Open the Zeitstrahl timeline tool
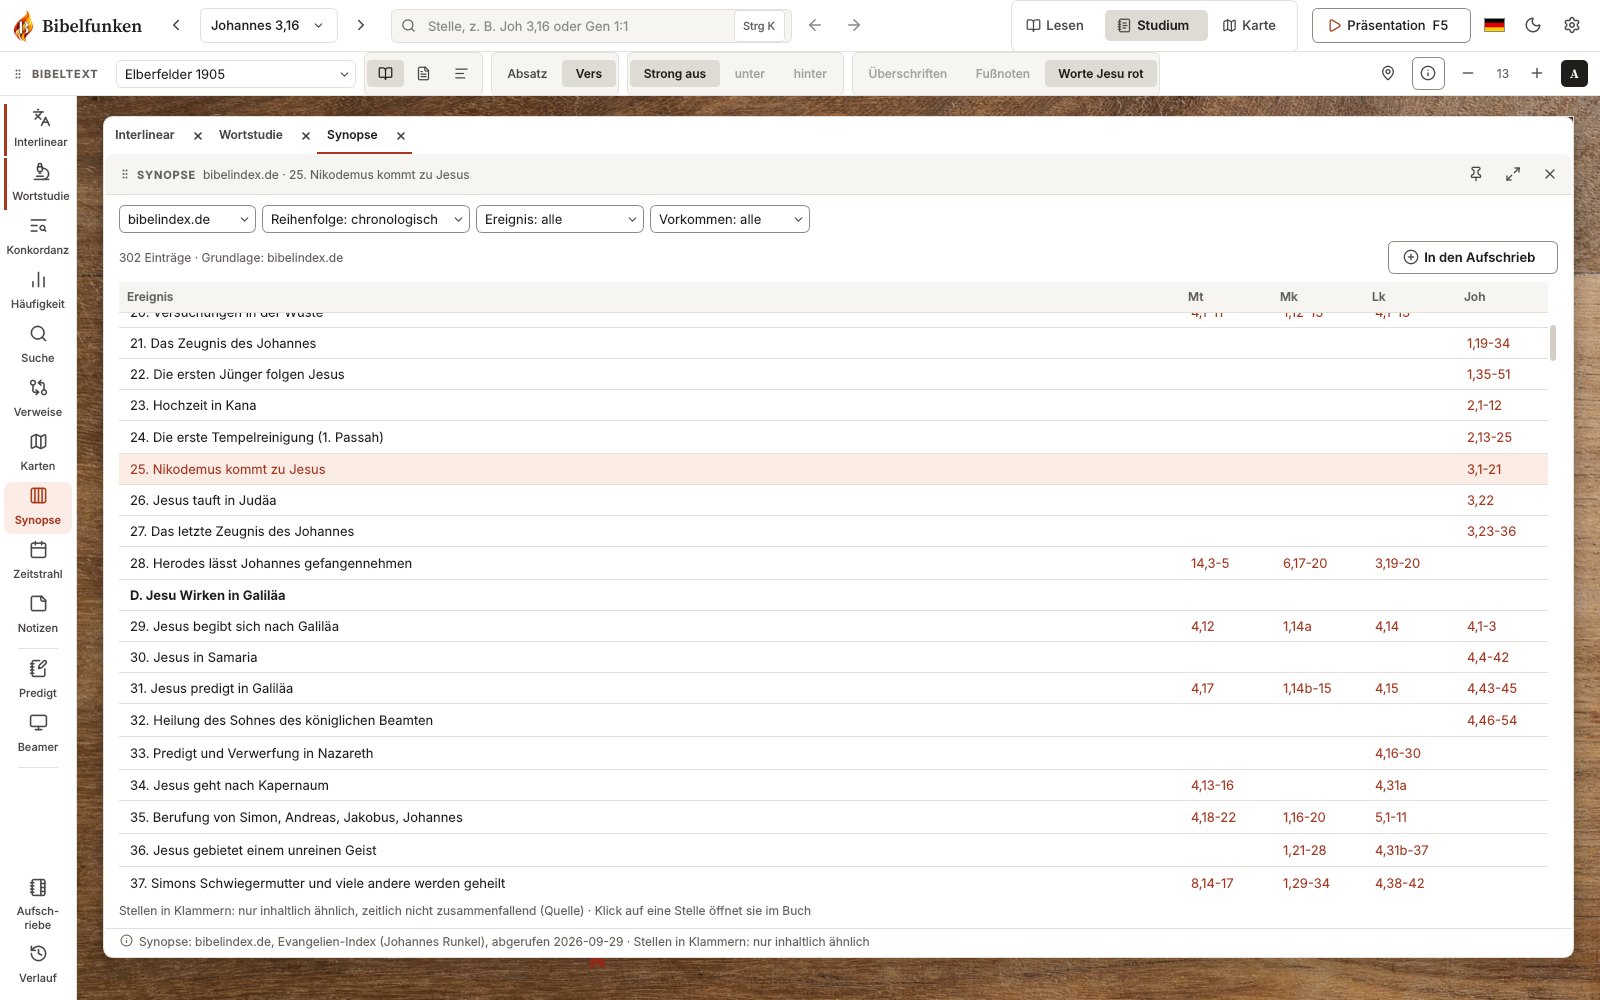 38,561
